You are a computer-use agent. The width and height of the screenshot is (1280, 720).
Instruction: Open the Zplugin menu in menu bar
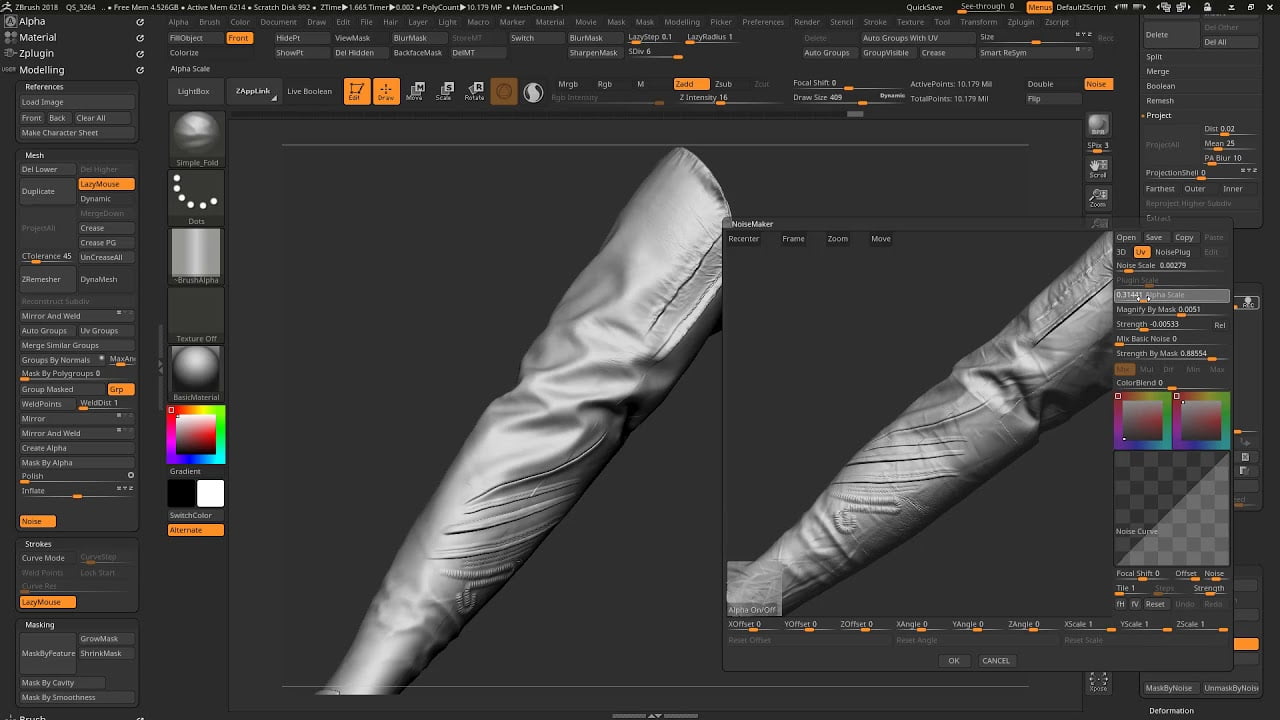pyautogui.click(x=1021, y=22)
